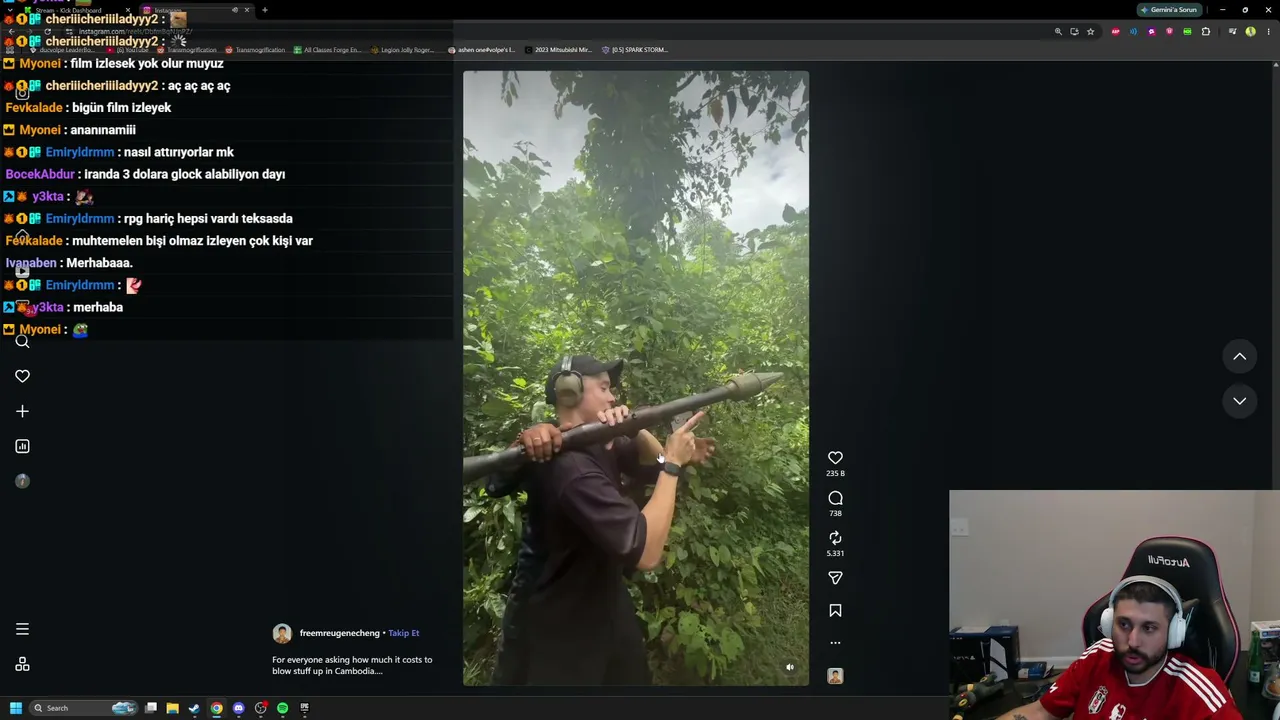Open the green extension icon
The image size is (1280, 720).
[x=1187, y=32]
